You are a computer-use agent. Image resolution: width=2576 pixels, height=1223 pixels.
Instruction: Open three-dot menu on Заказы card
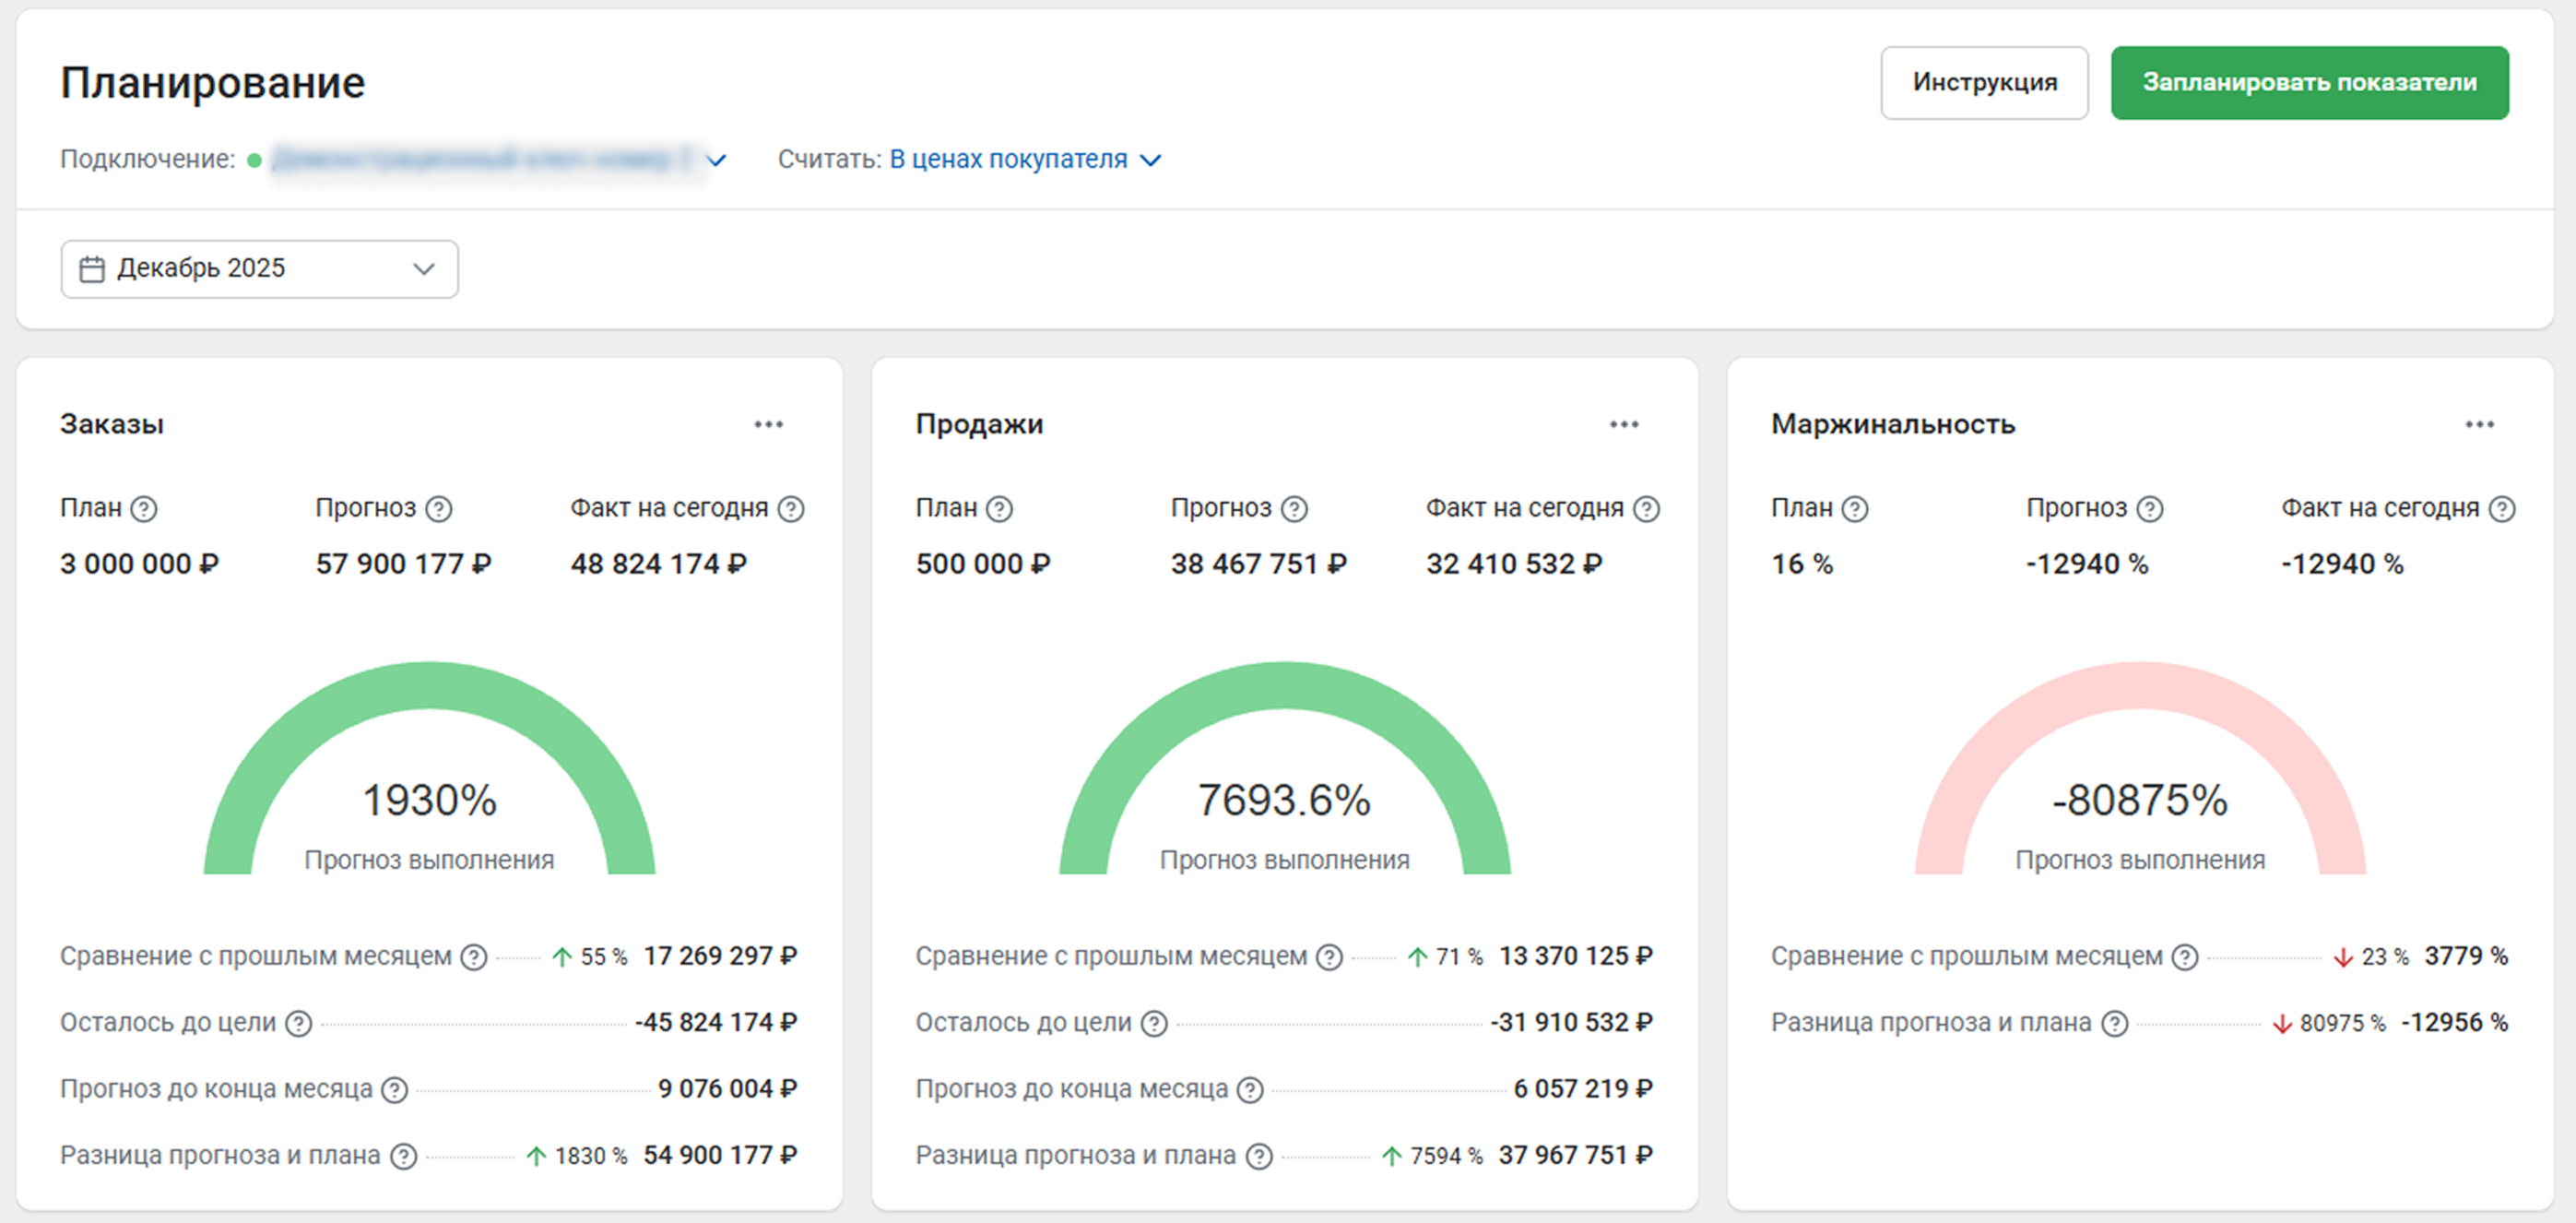768,425
